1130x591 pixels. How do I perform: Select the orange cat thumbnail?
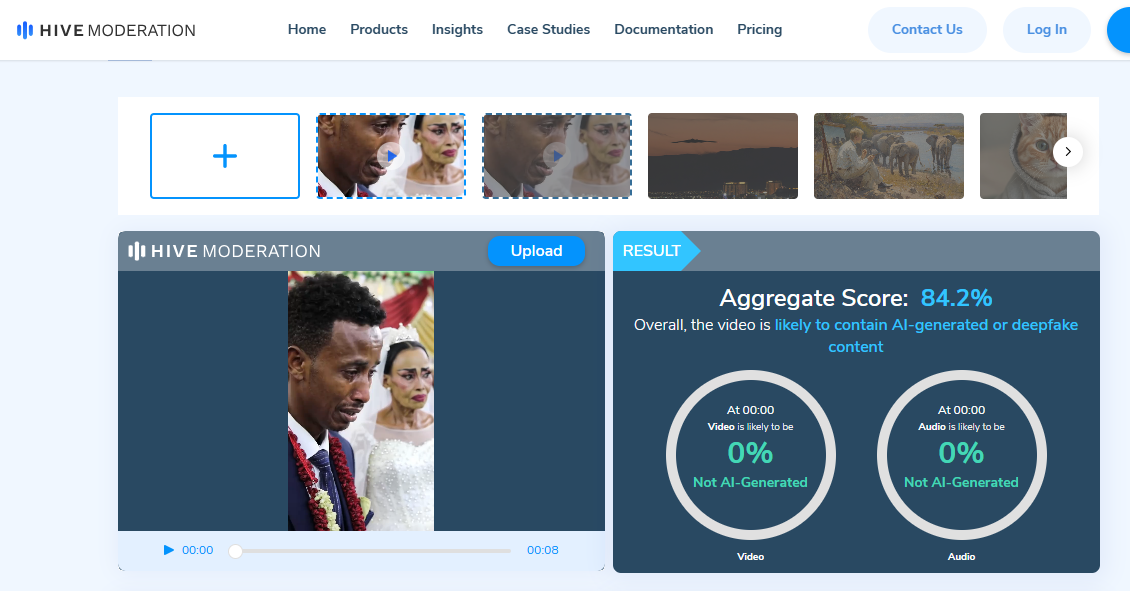pyautogui.click(x=1020, y=156)
